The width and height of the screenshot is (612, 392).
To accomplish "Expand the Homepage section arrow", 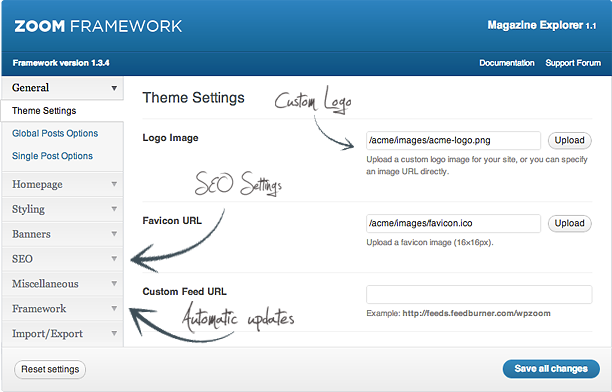I will click(x=114, y=184).
